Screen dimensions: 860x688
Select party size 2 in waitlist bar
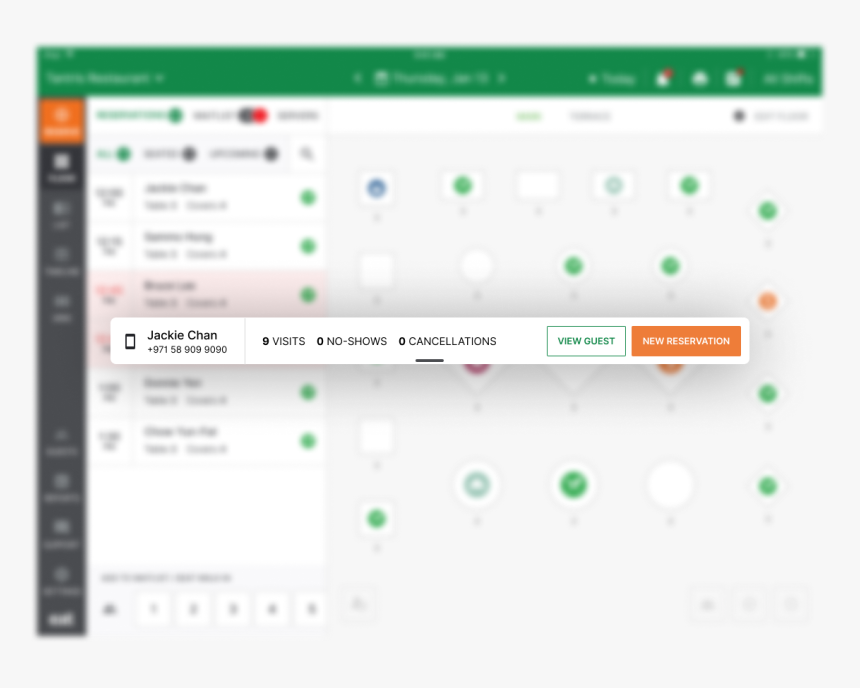pos(193,608)
